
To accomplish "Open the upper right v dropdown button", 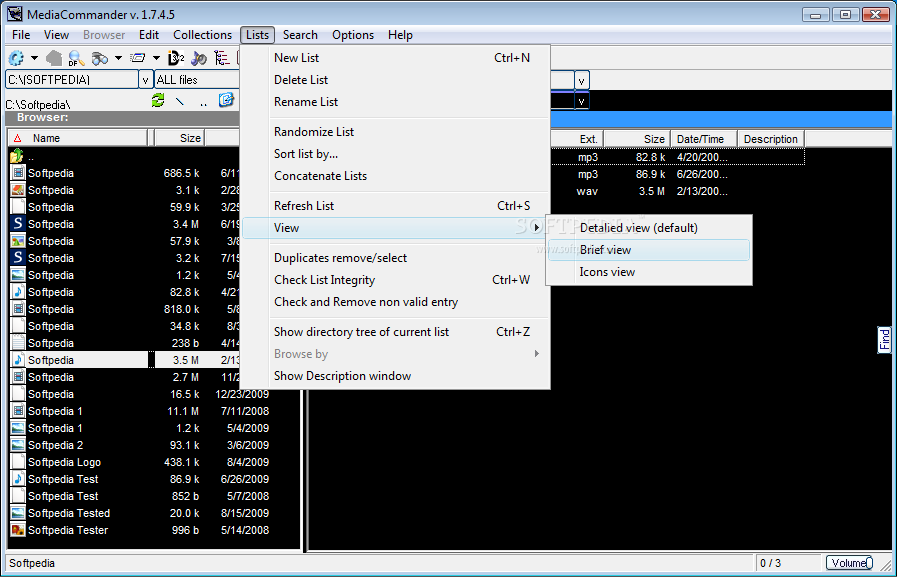I will (582, 81).
